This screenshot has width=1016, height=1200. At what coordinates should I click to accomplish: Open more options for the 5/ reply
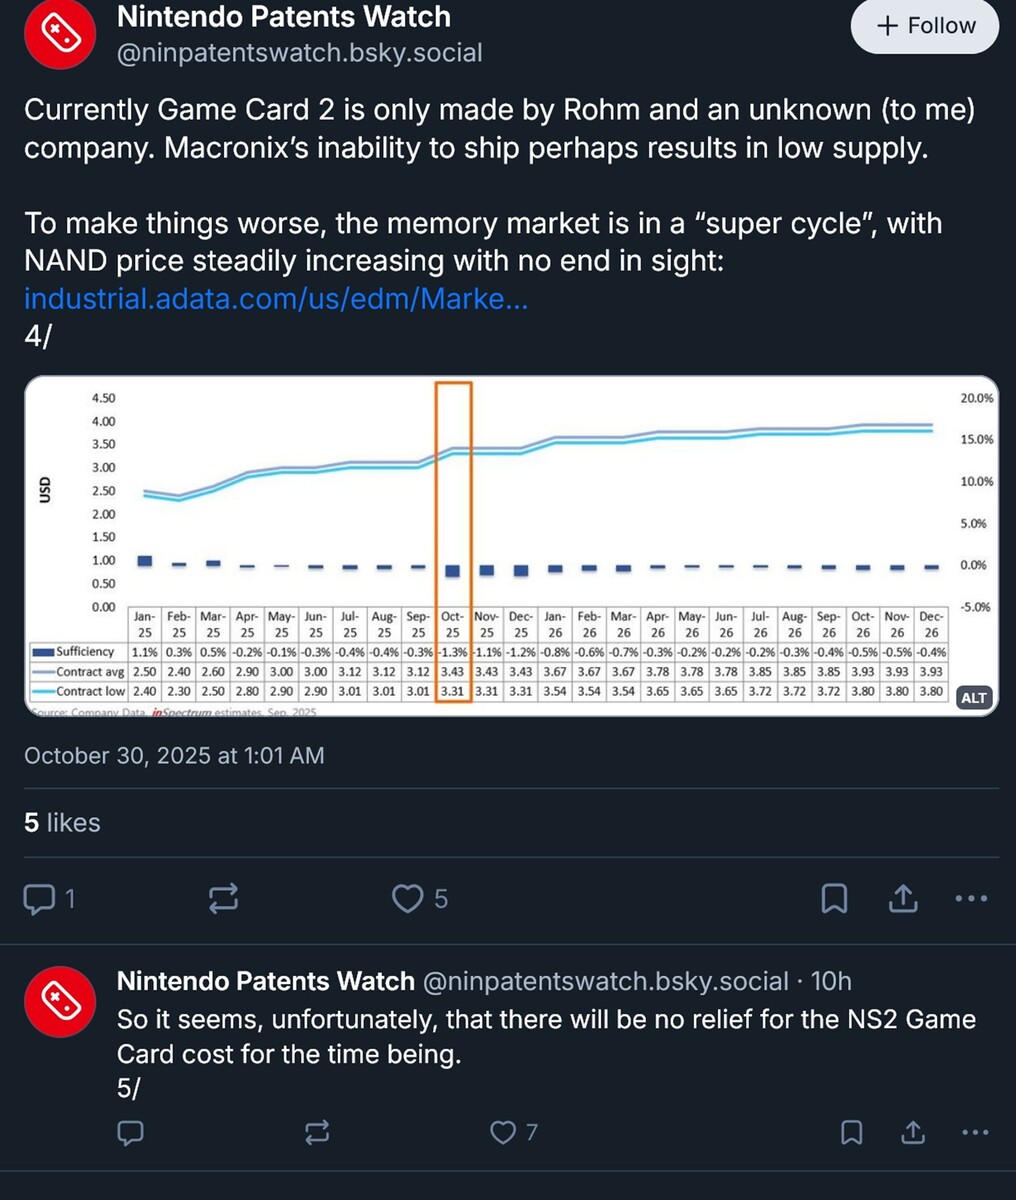[x=974, y=1132]
